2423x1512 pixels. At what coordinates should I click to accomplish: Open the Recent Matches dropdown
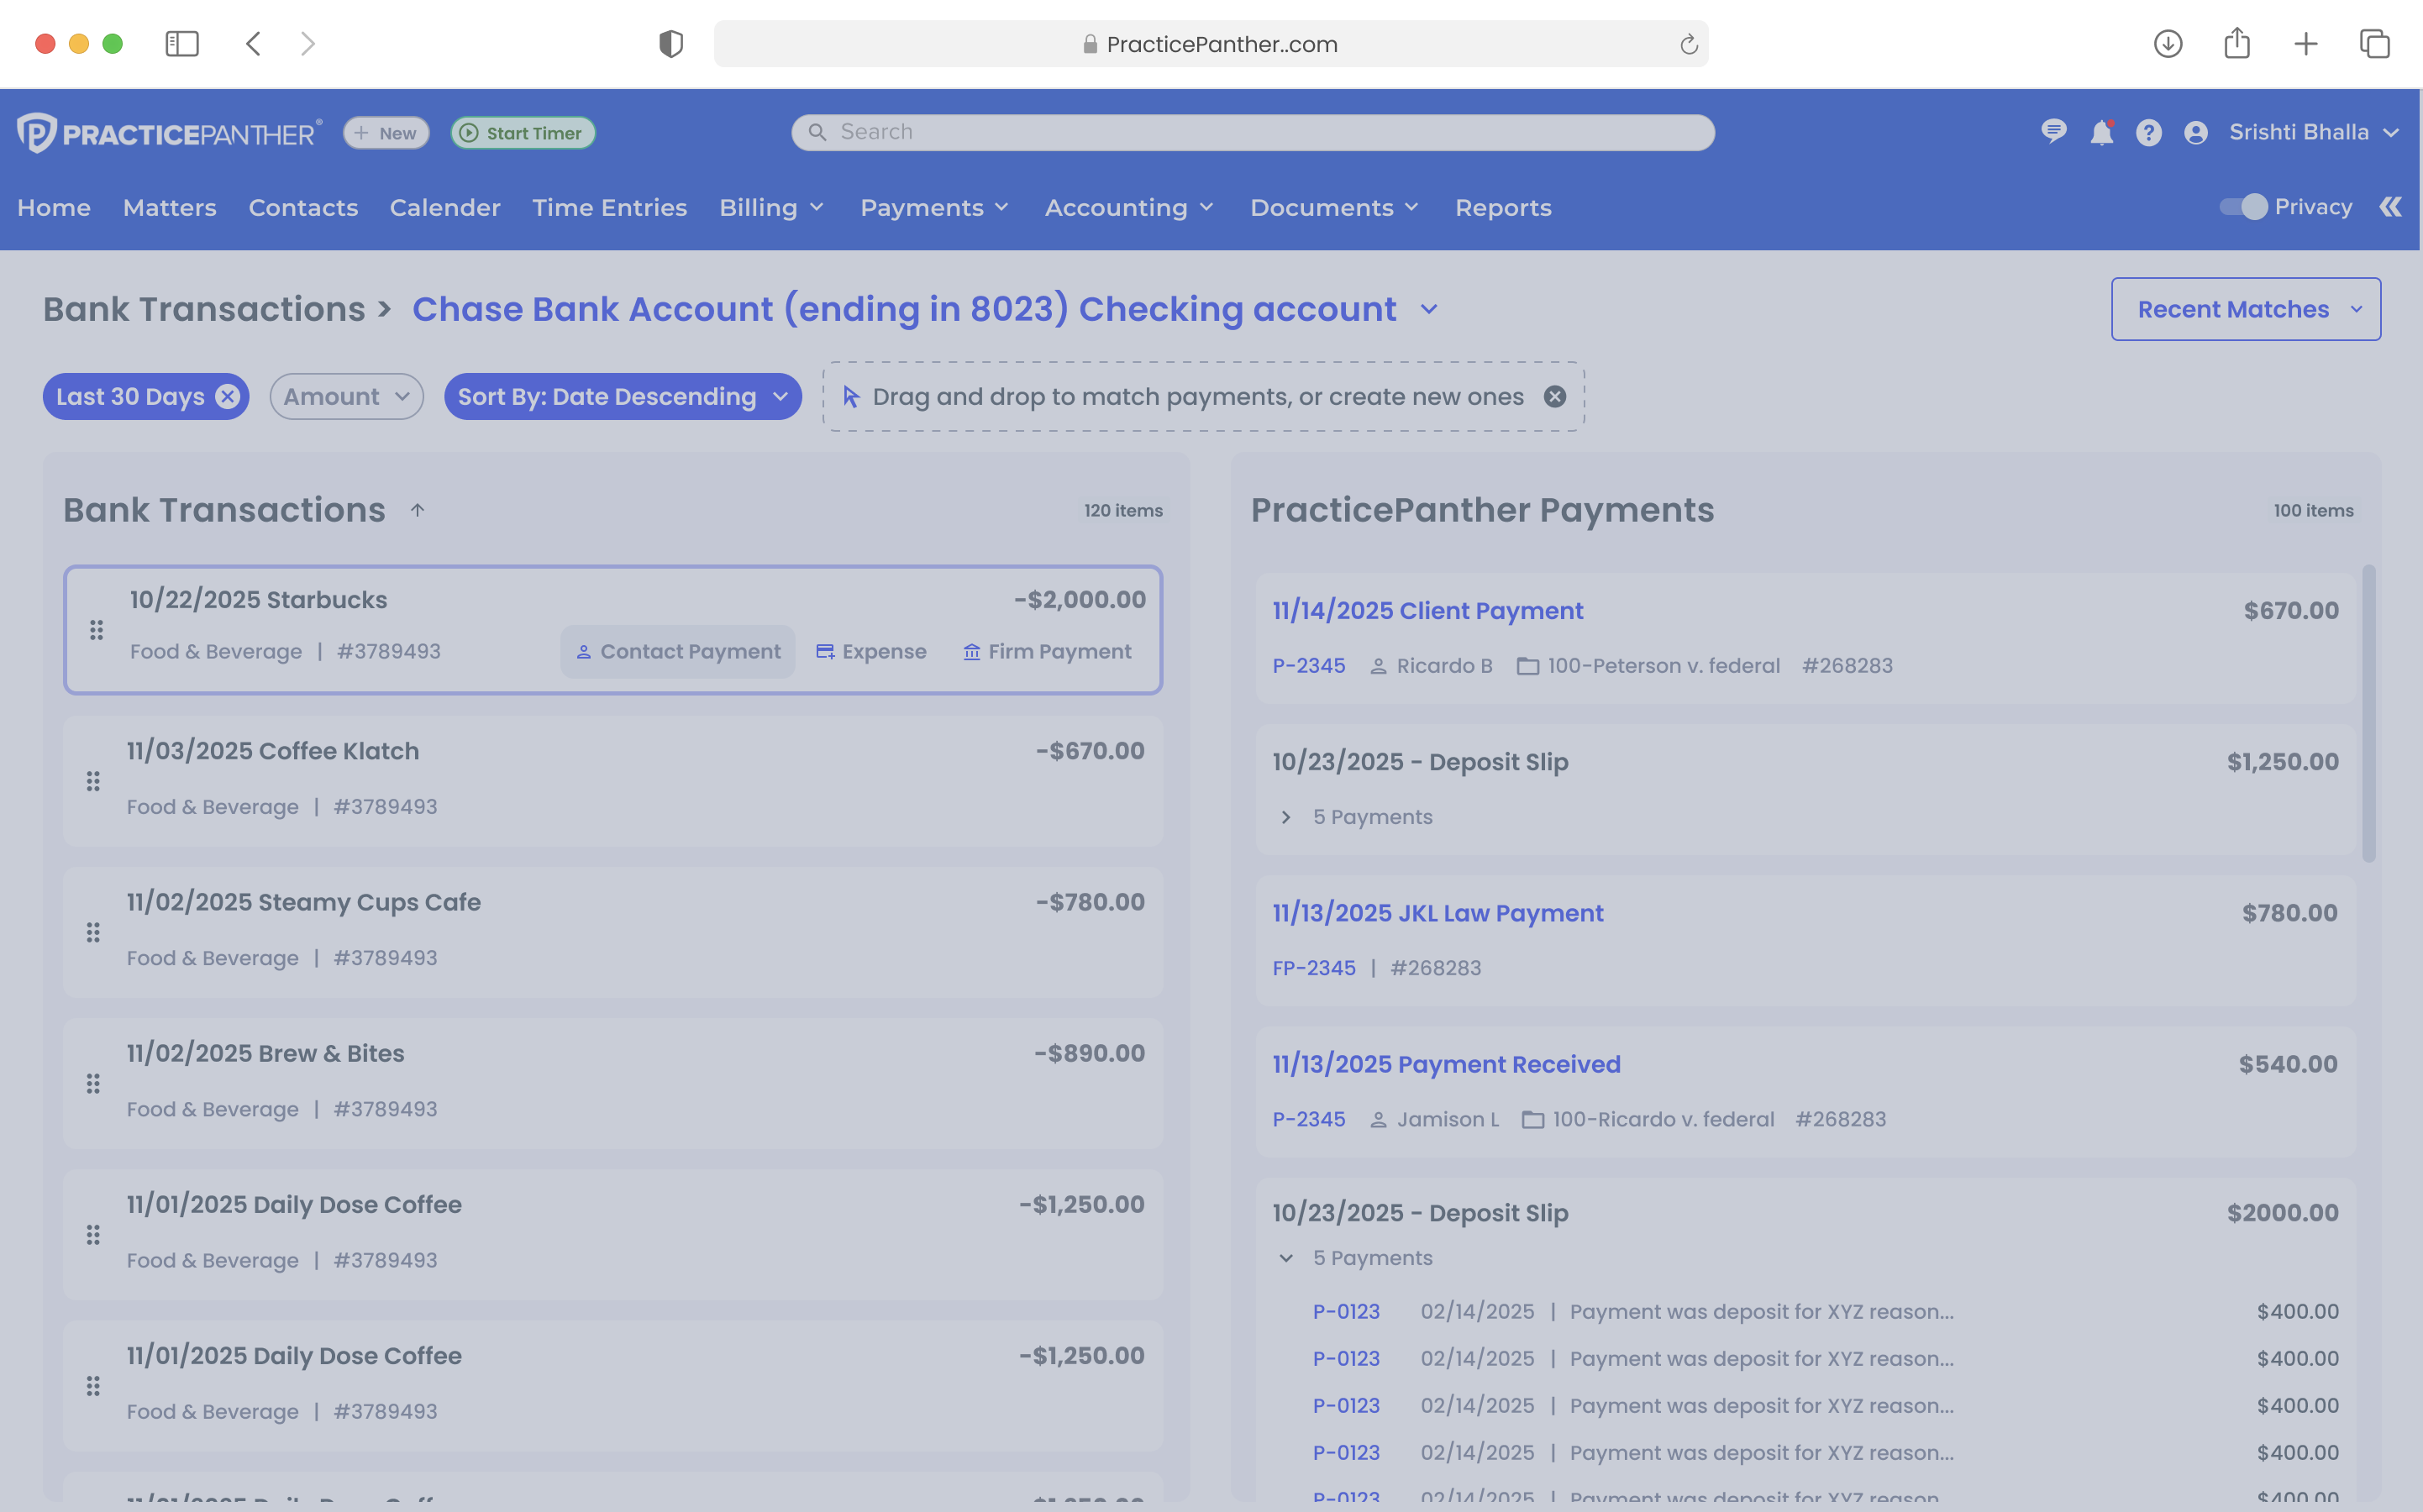[x=2246, y=309]
